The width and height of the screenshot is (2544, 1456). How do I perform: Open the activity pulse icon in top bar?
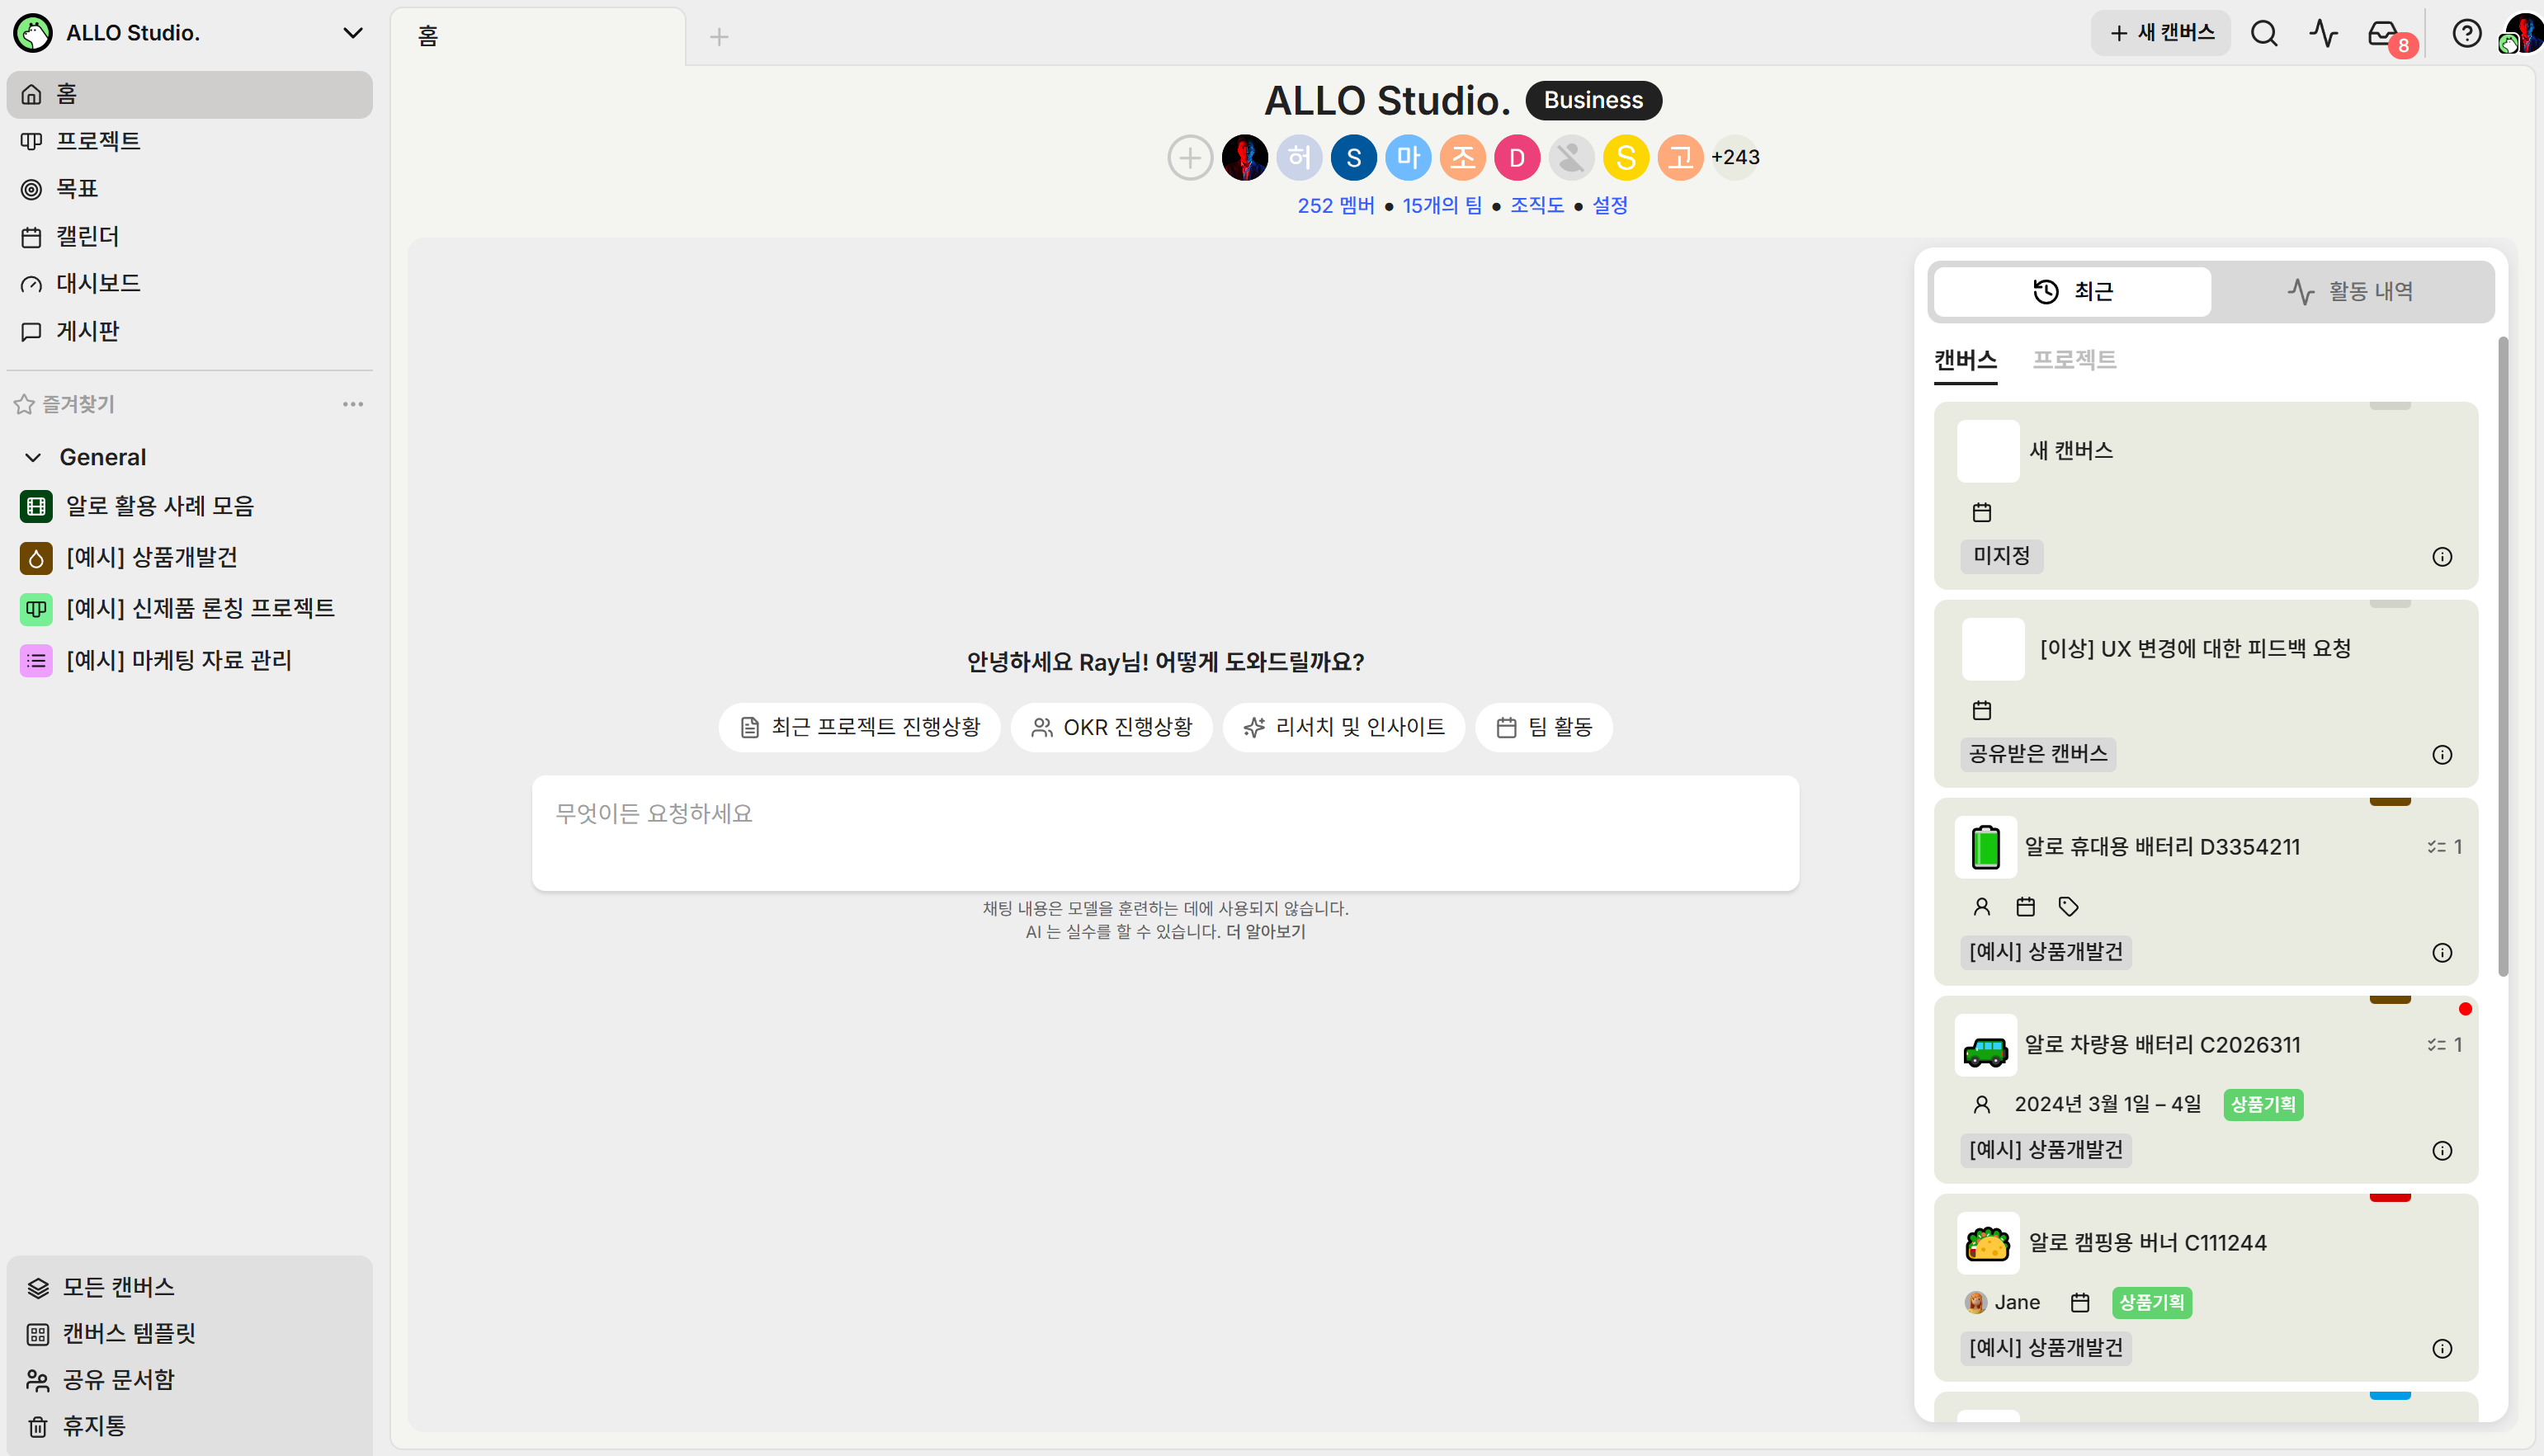point(2323,34)
